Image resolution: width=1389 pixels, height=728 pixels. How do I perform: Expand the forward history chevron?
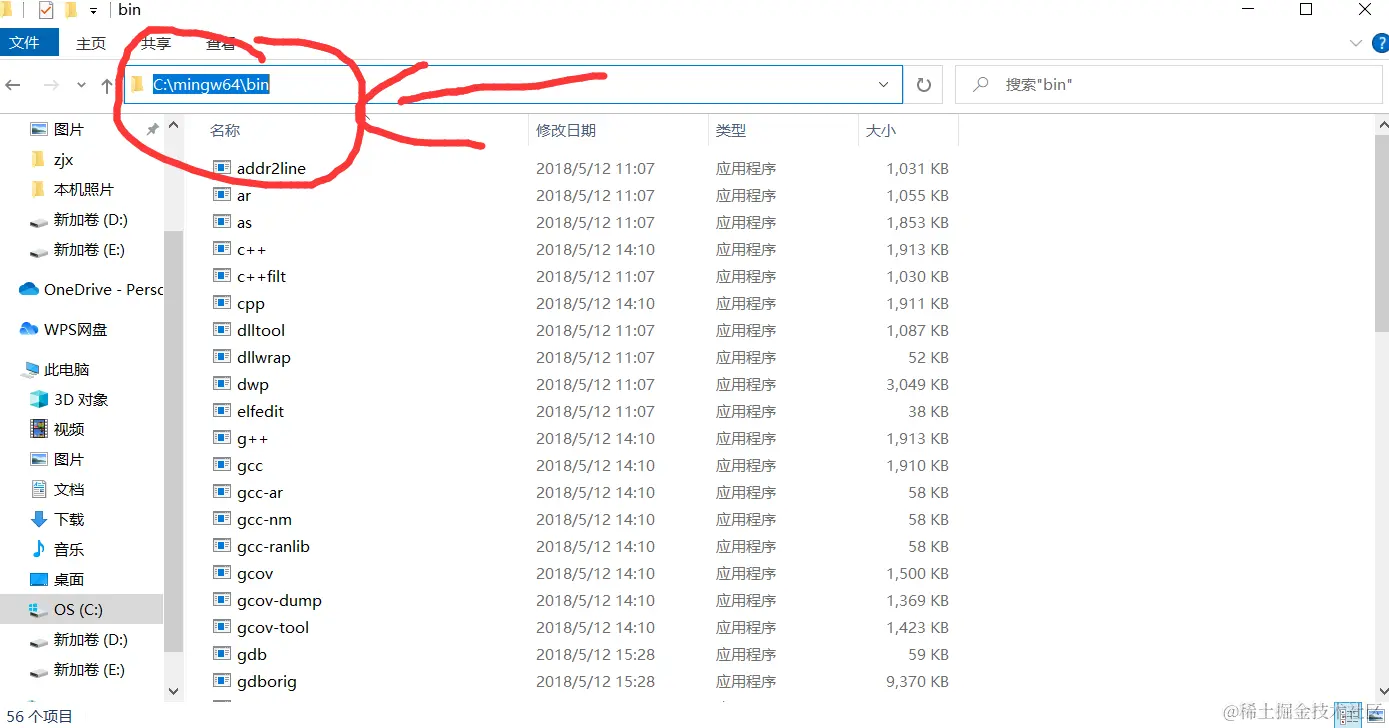point(81,85)
